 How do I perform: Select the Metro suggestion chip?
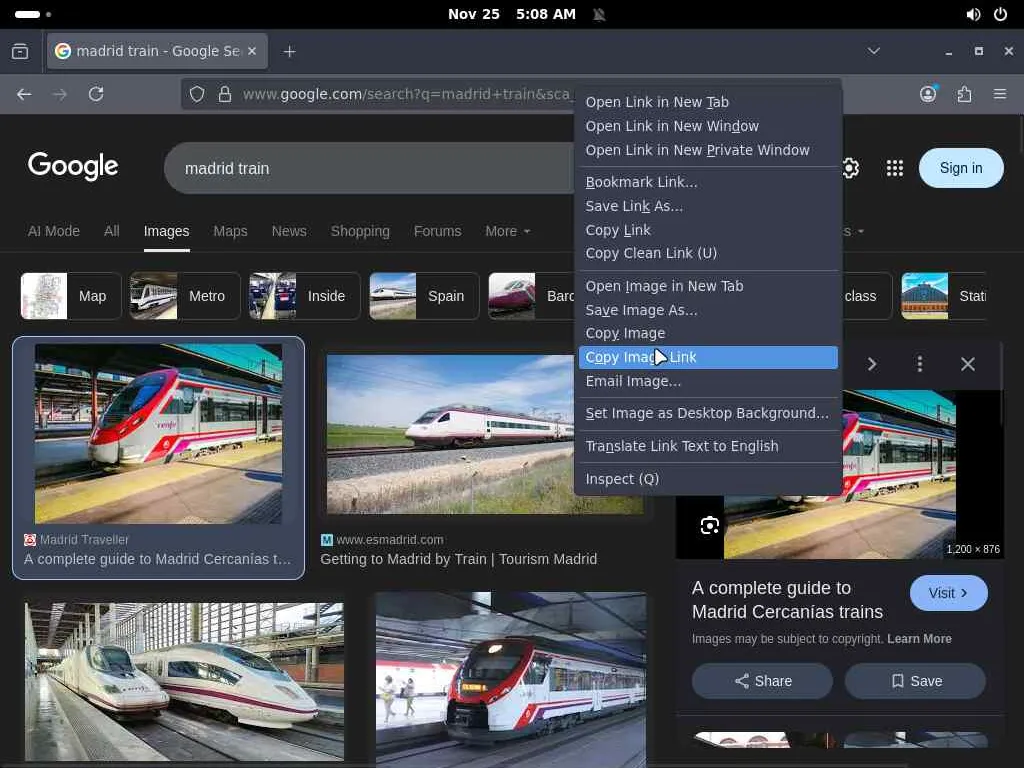pos(185,296)
